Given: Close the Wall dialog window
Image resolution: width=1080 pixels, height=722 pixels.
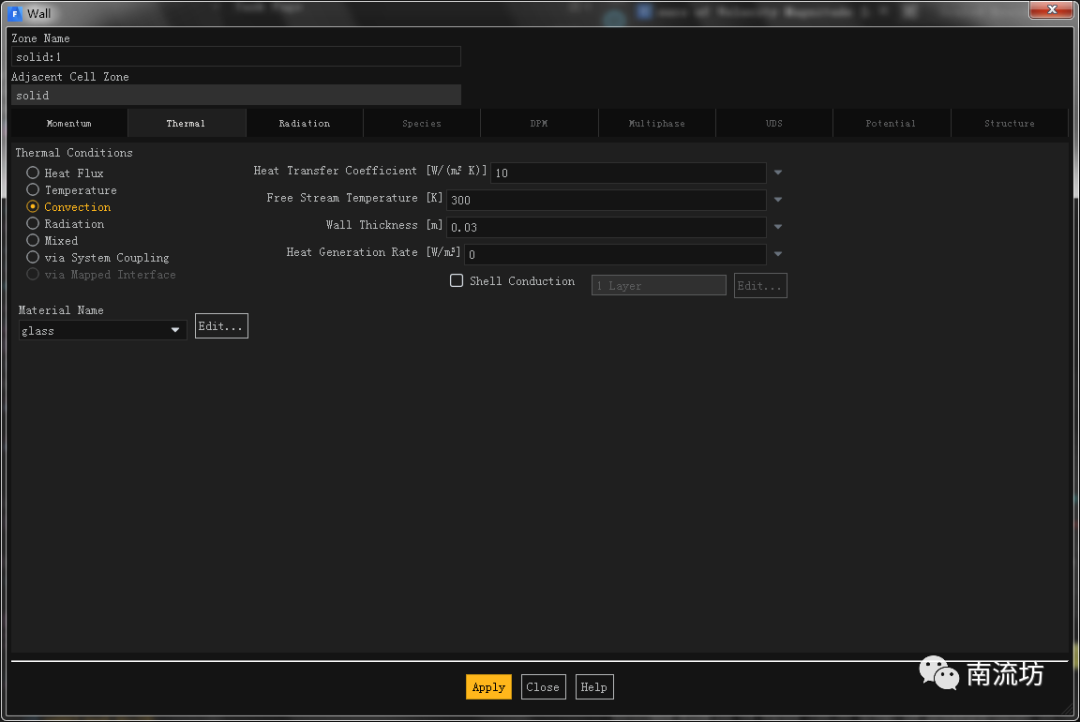Looking at the screenshot, I should coord(1052,10).
